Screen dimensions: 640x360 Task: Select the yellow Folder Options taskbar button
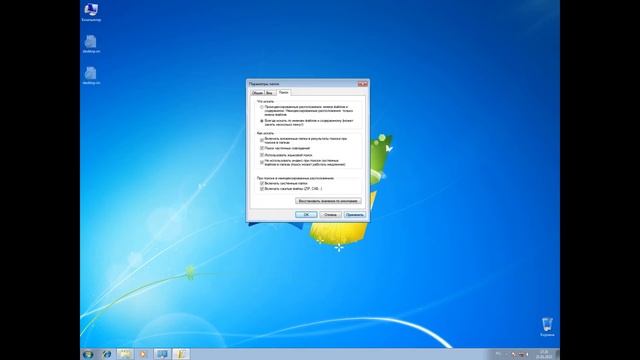(181, 354)
